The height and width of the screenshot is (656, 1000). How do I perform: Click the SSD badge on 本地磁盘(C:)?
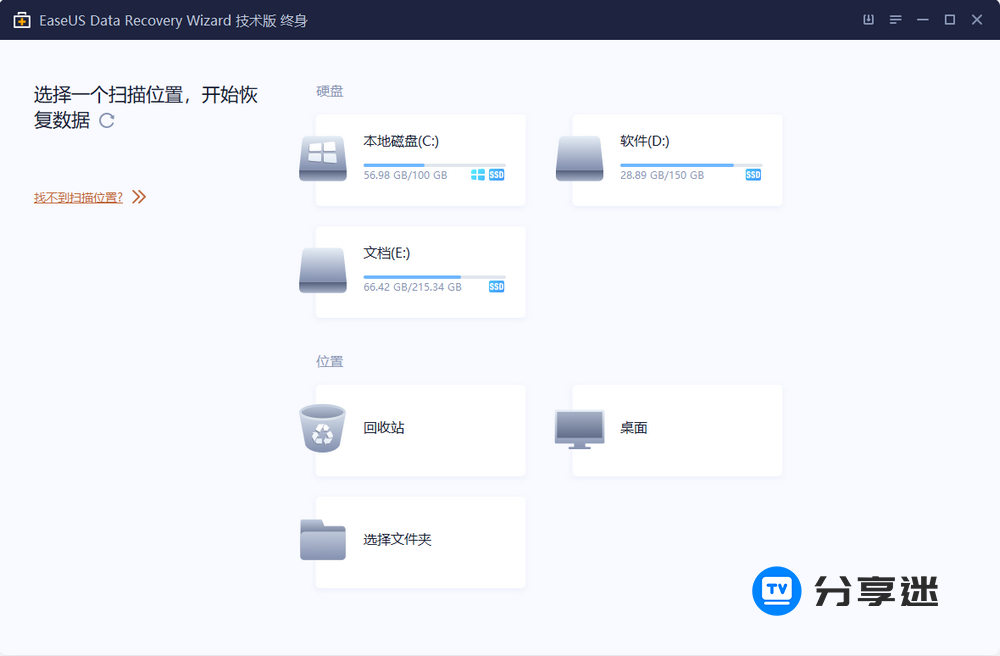pos(495,174)
